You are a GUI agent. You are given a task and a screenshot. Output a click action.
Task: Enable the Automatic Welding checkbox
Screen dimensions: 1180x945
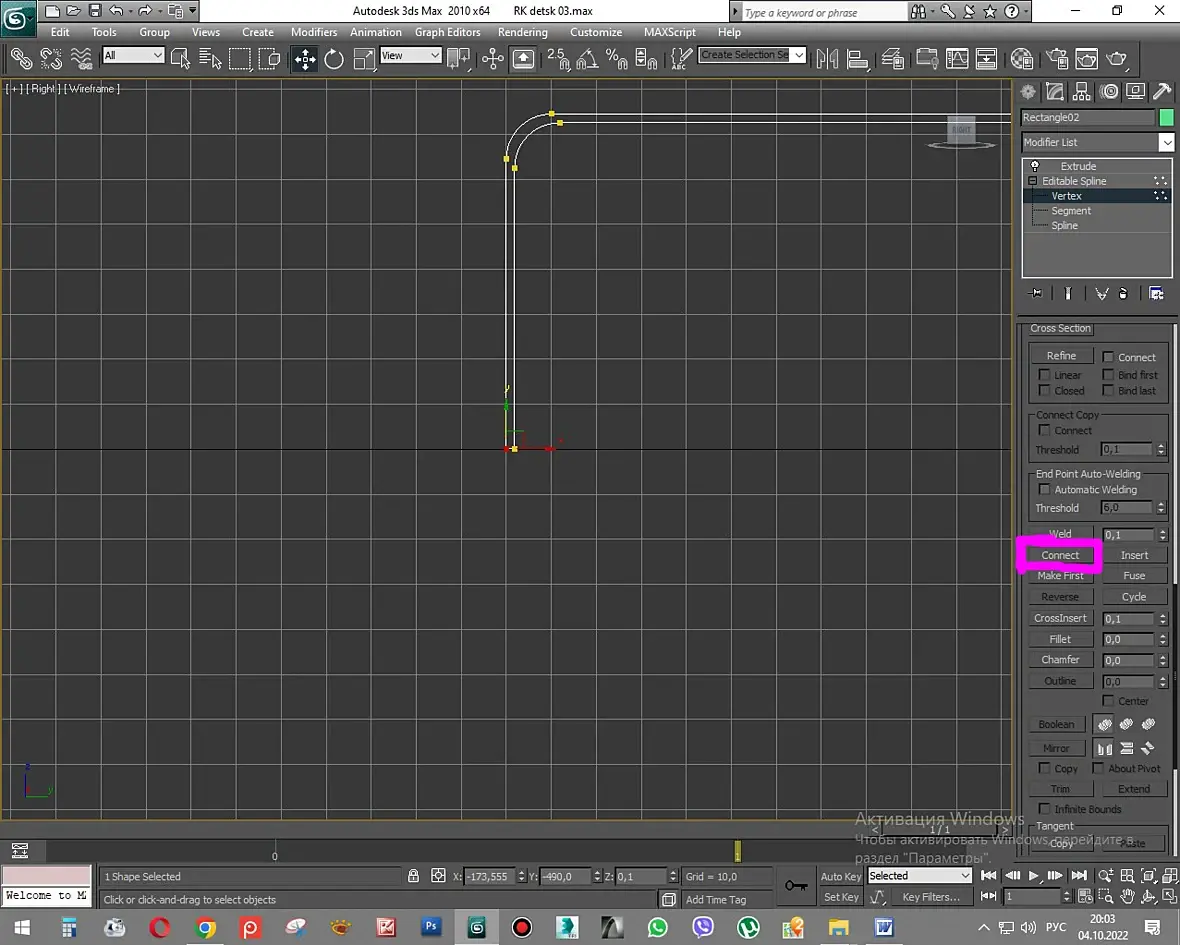click(1045, 489)
